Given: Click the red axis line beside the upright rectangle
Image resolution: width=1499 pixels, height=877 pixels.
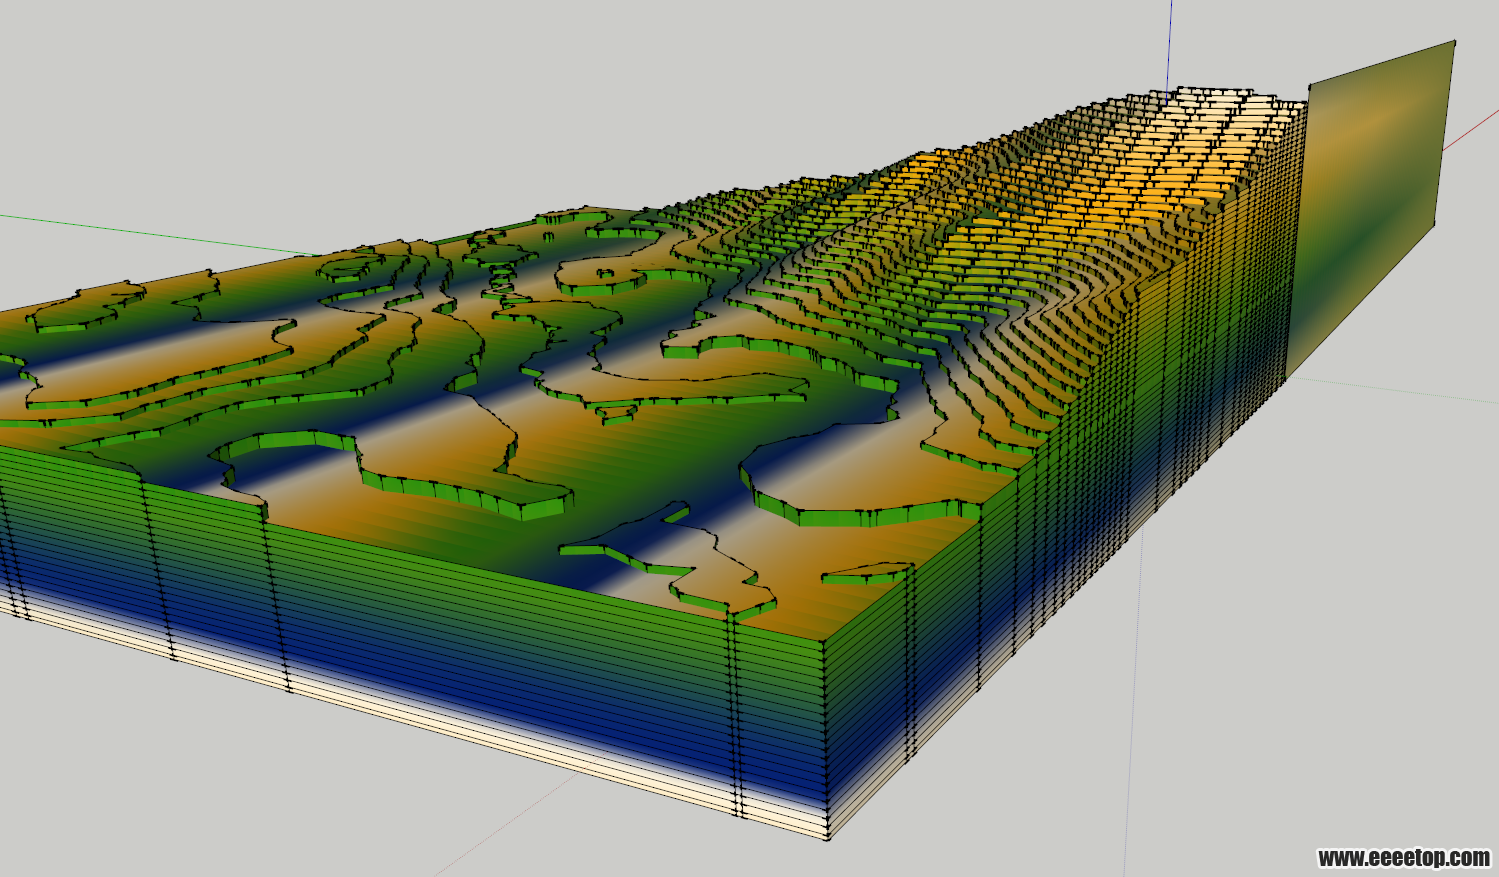Looking at the screenshot, I should 1471,129.
